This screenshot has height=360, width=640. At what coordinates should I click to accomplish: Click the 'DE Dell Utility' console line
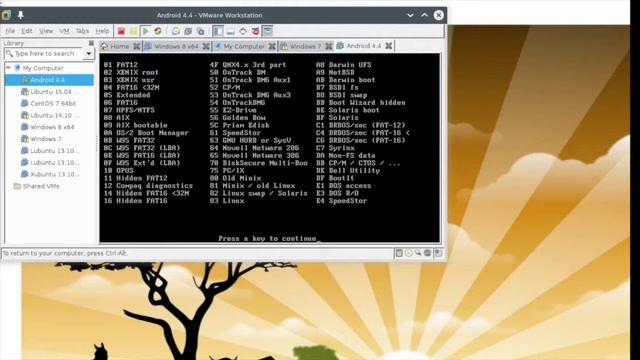348,171
